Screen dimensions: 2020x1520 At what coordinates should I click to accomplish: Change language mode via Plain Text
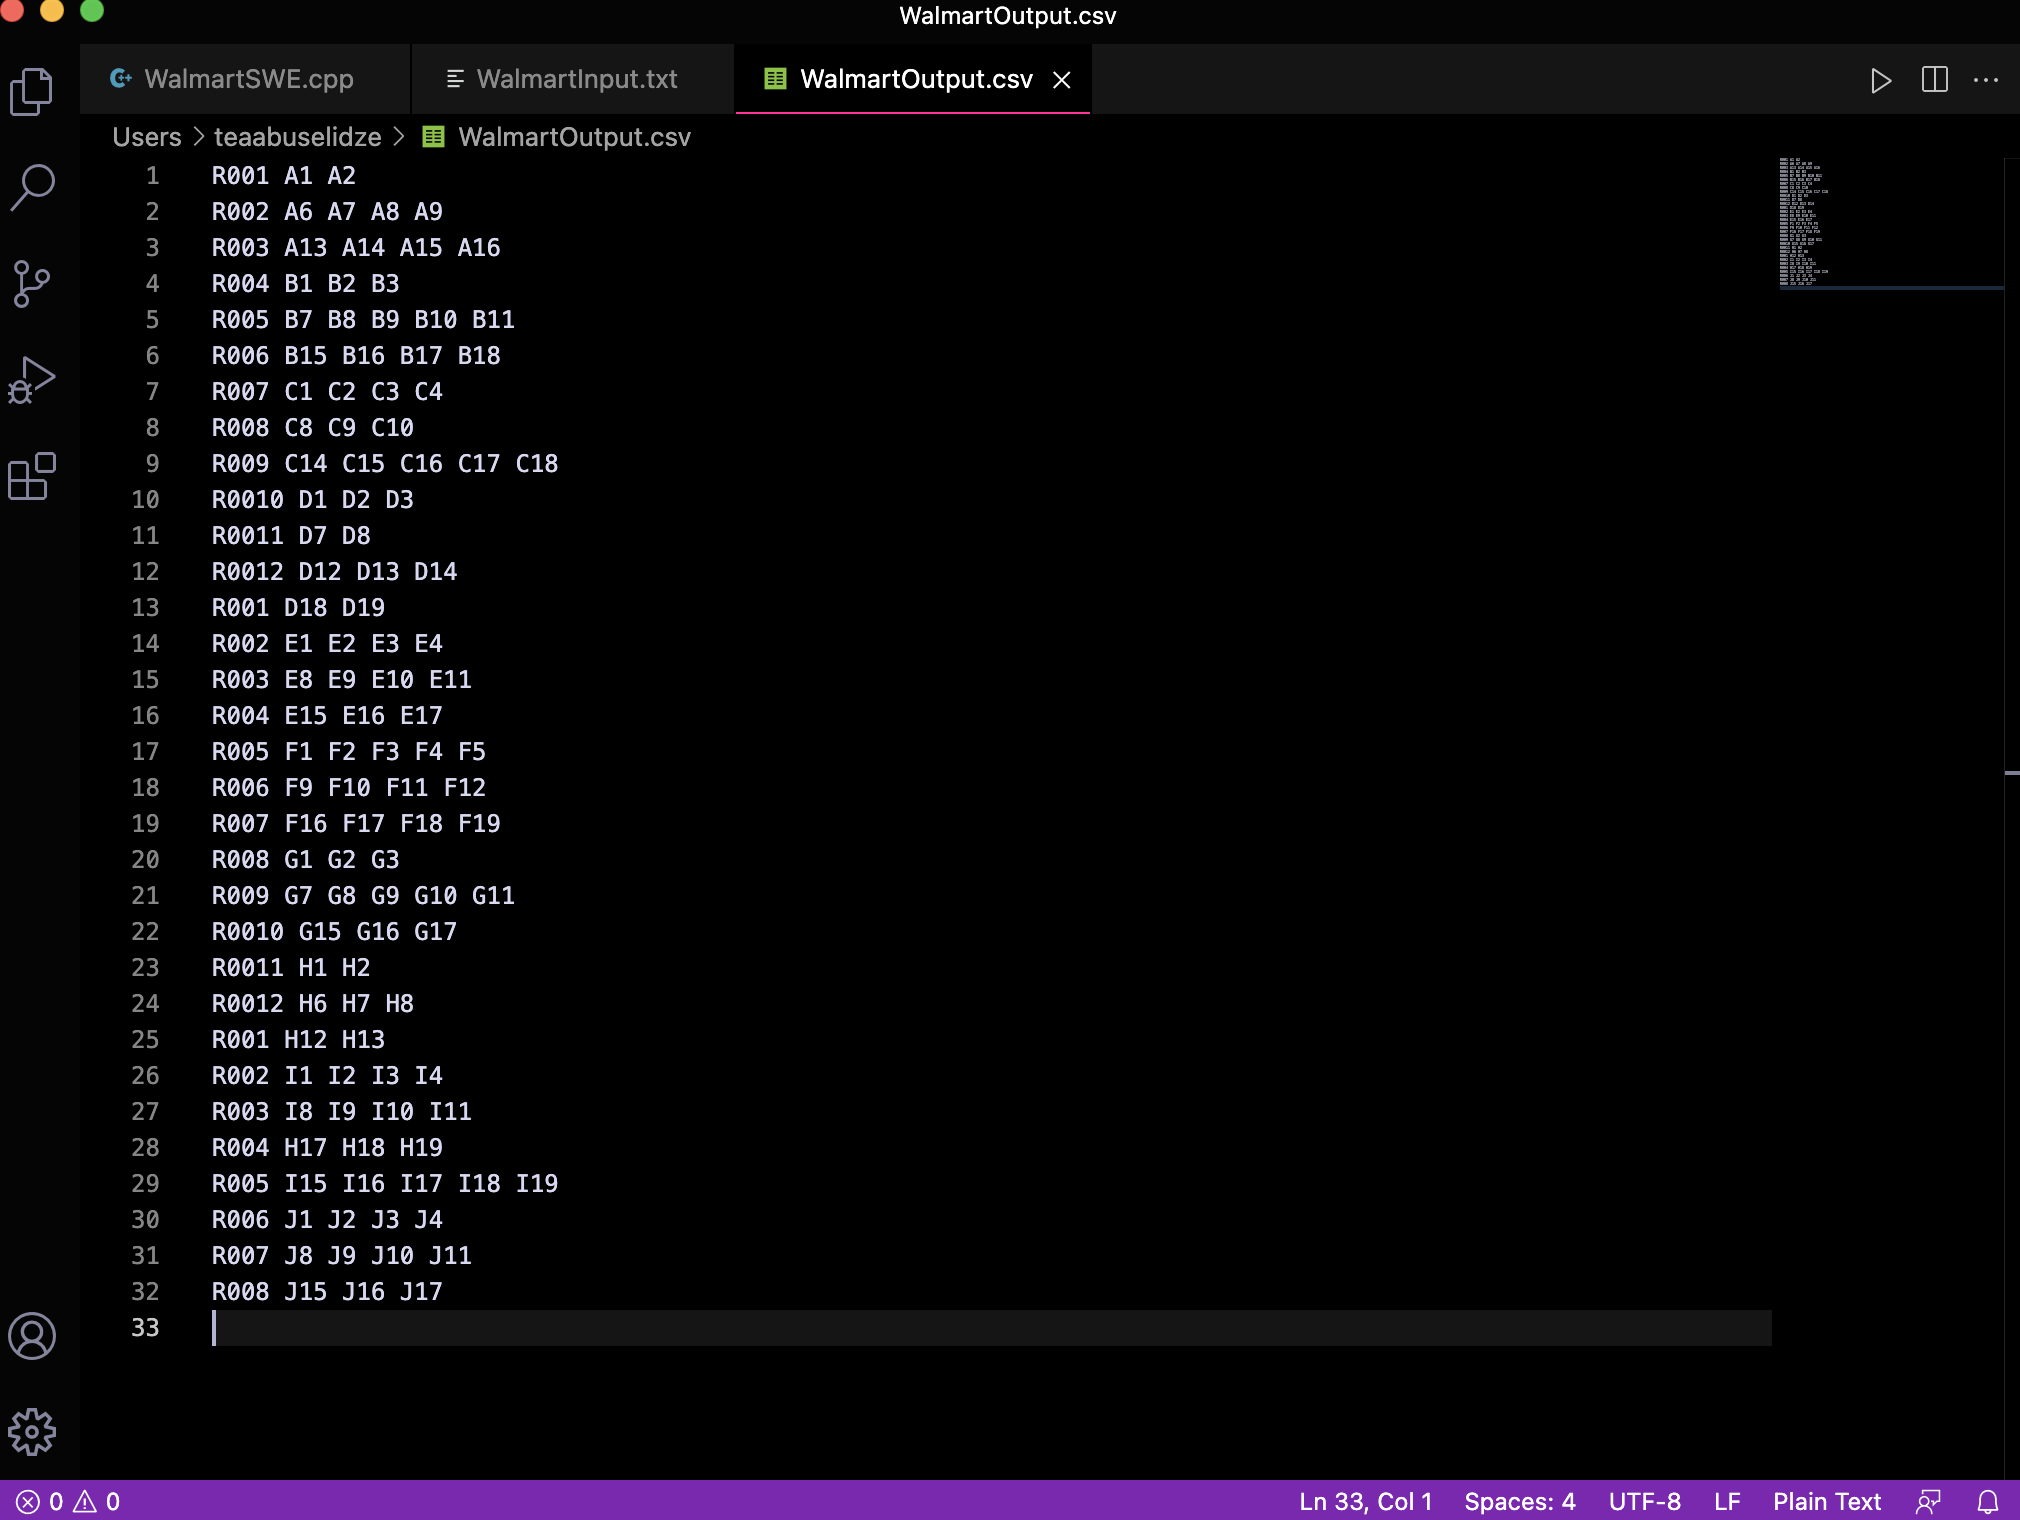point(1826,1501)
